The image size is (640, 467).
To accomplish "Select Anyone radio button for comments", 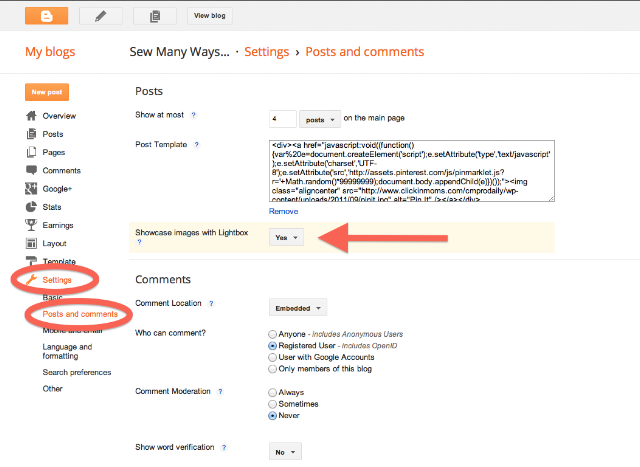I will (x=273, y=334).
